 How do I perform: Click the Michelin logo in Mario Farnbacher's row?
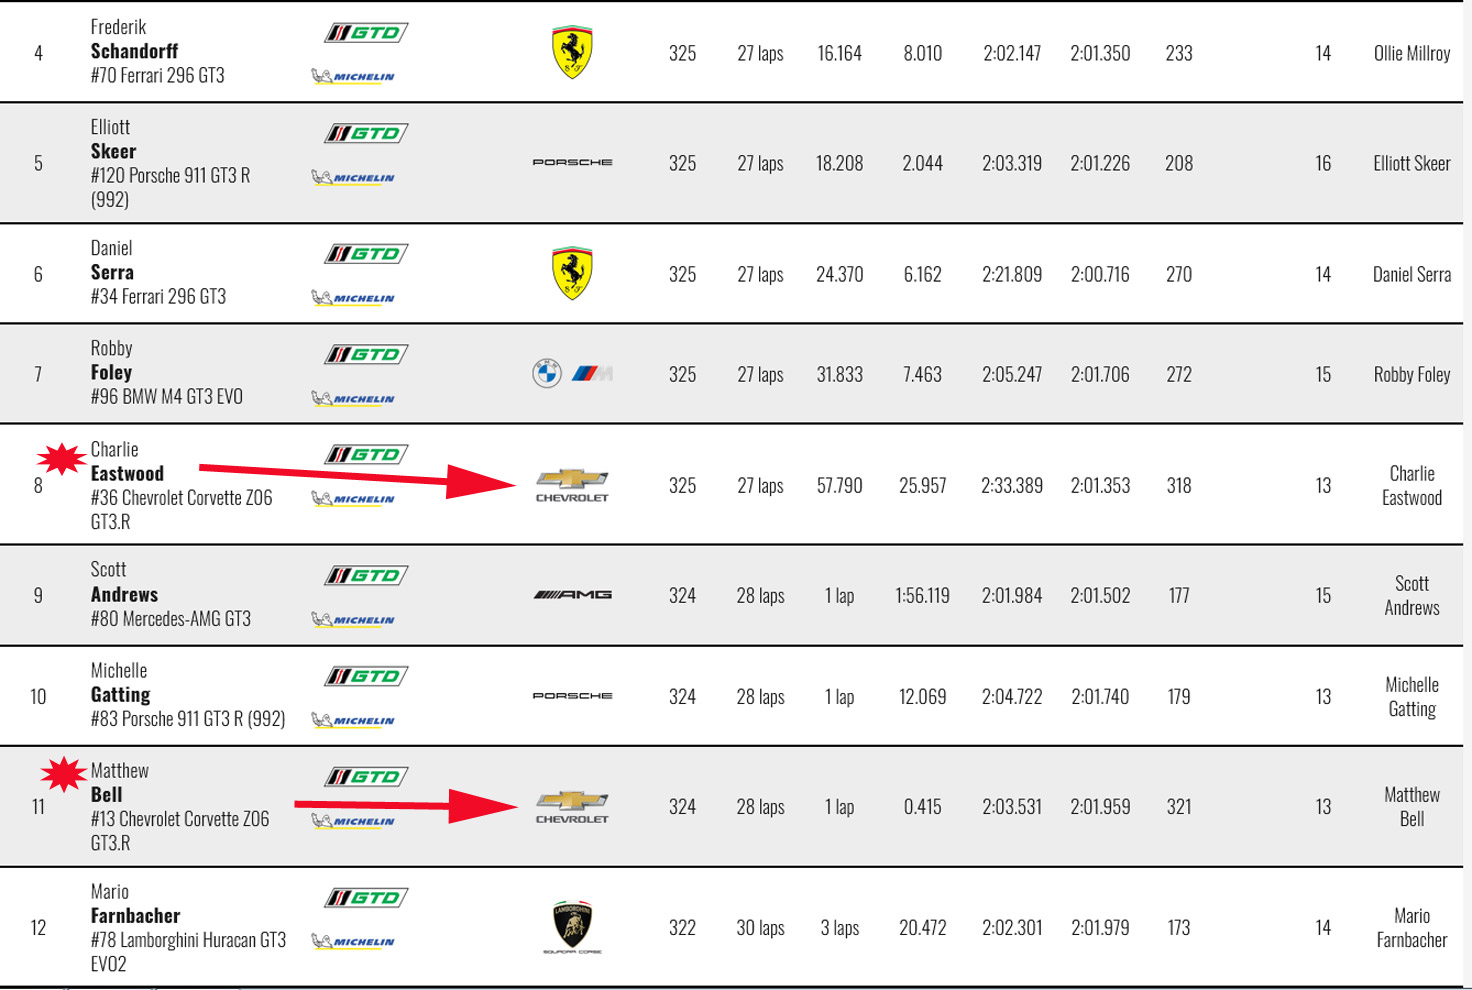[x=353, y=941]
